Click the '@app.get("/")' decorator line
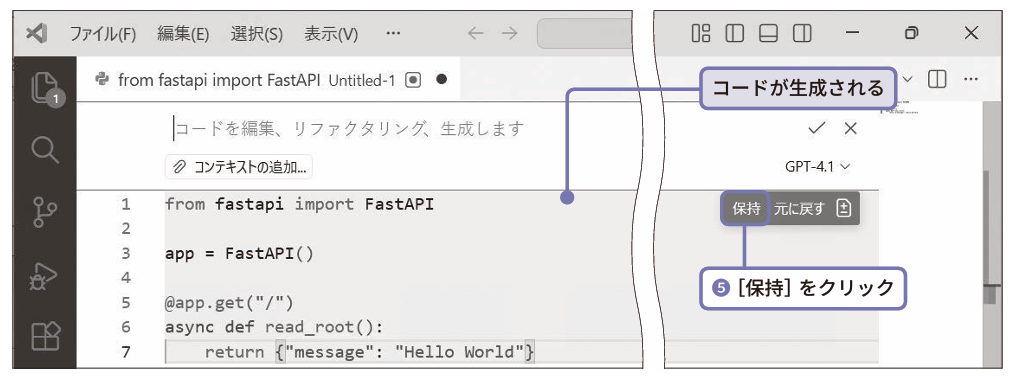Viewport: 1015px width, 382px height. point(229,302)
